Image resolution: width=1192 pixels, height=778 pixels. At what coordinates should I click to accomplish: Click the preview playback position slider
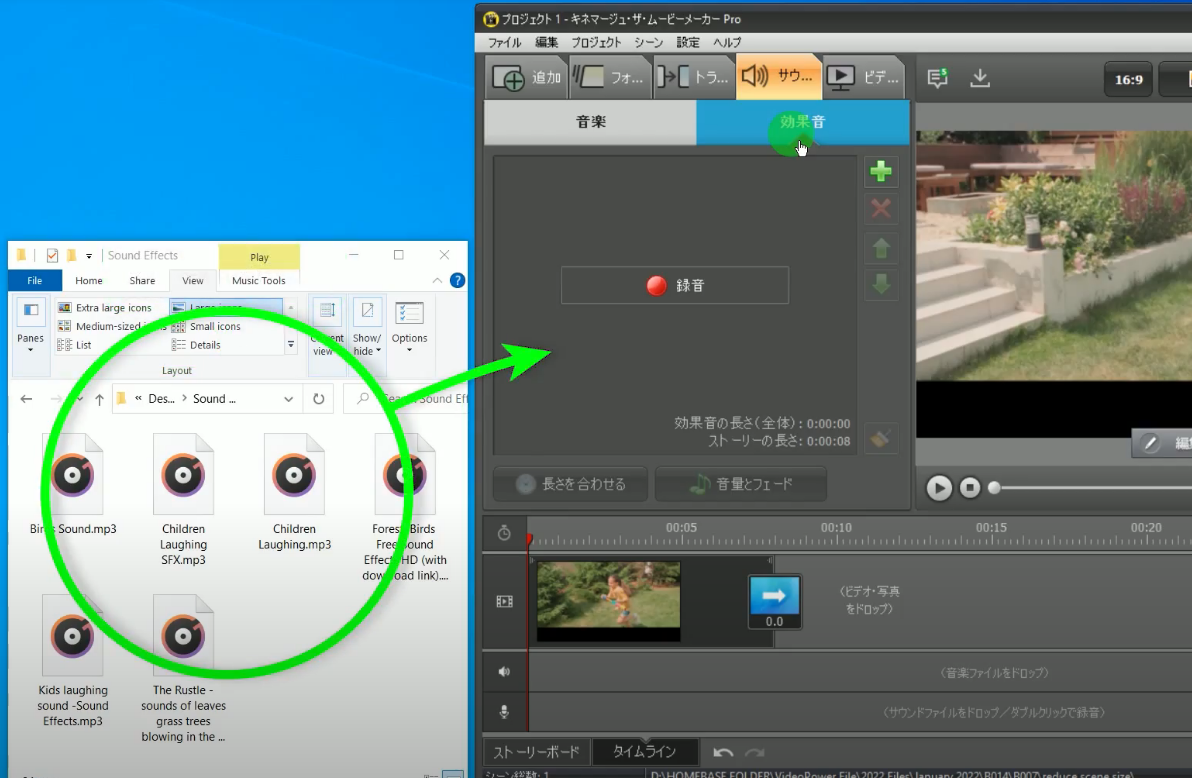click(1090, 488)
